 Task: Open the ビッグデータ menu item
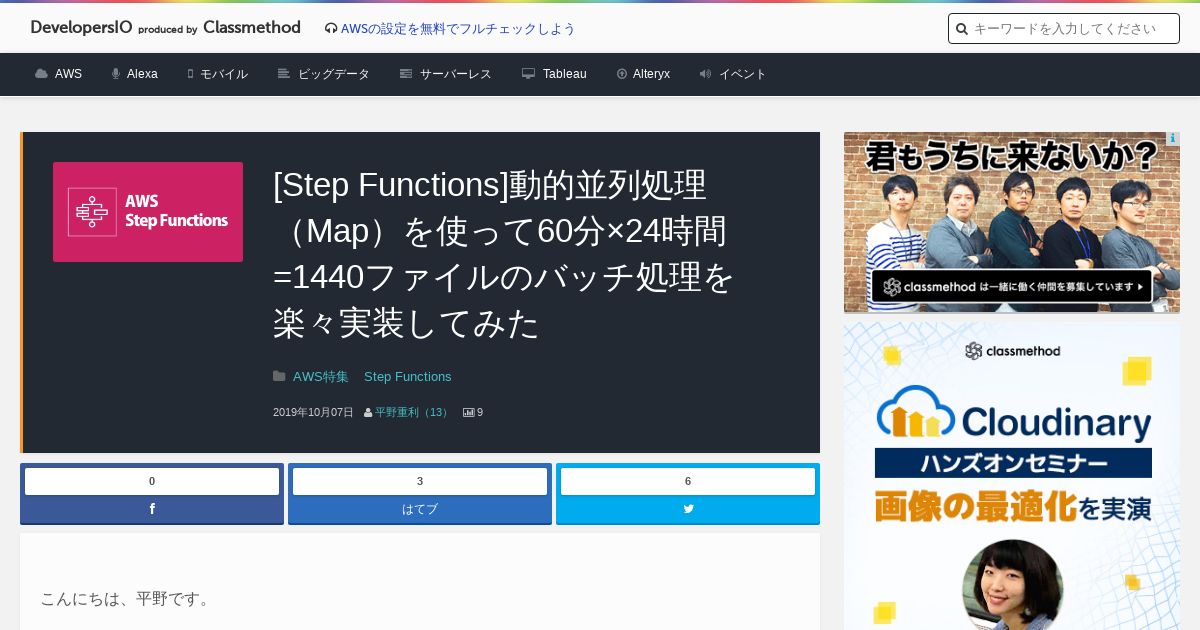pos(334,74)
